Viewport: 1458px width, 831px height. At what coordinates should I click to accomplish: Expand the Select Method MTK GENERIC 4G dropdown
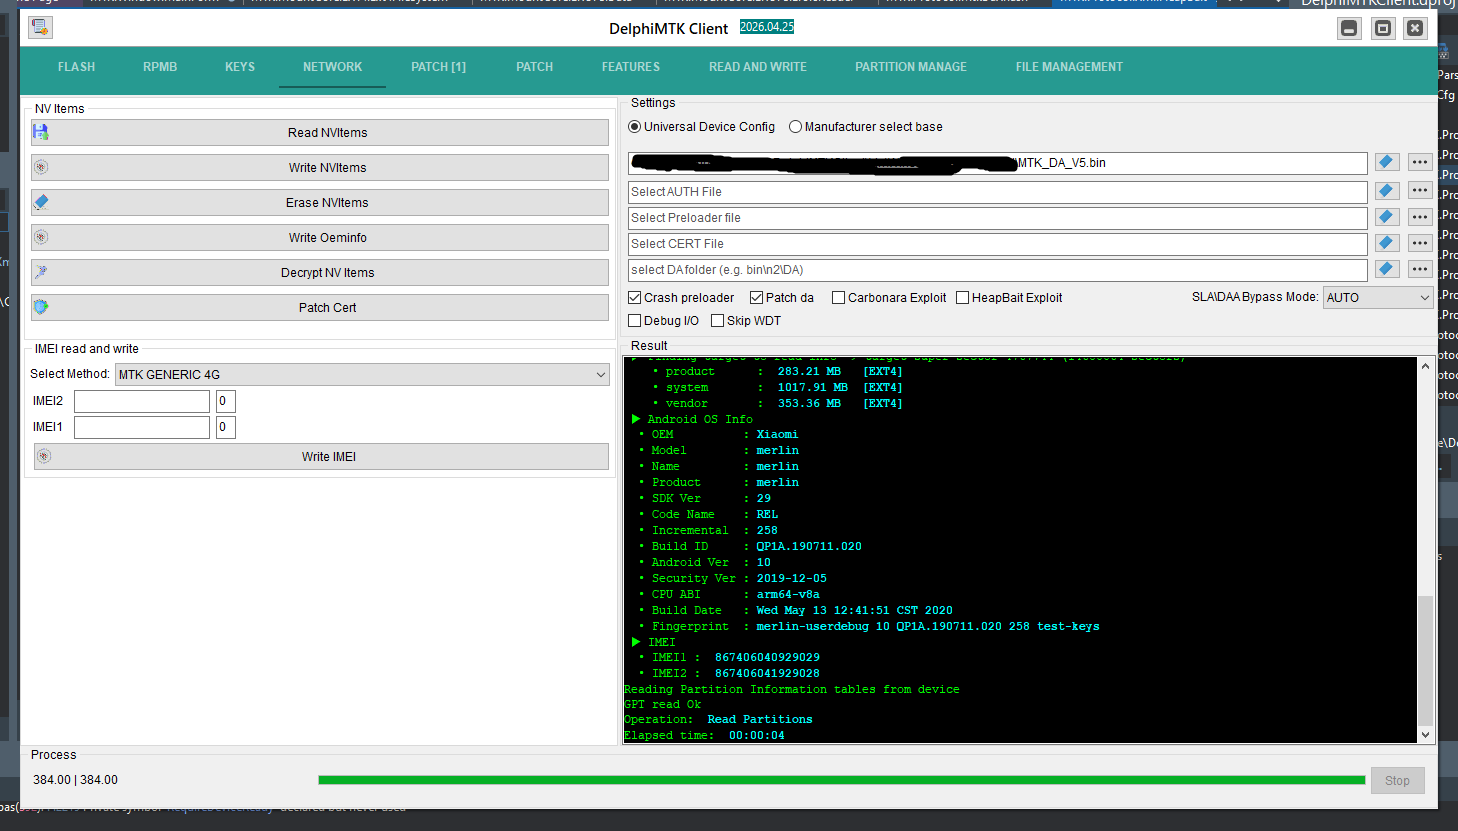[x=362, y=375]
